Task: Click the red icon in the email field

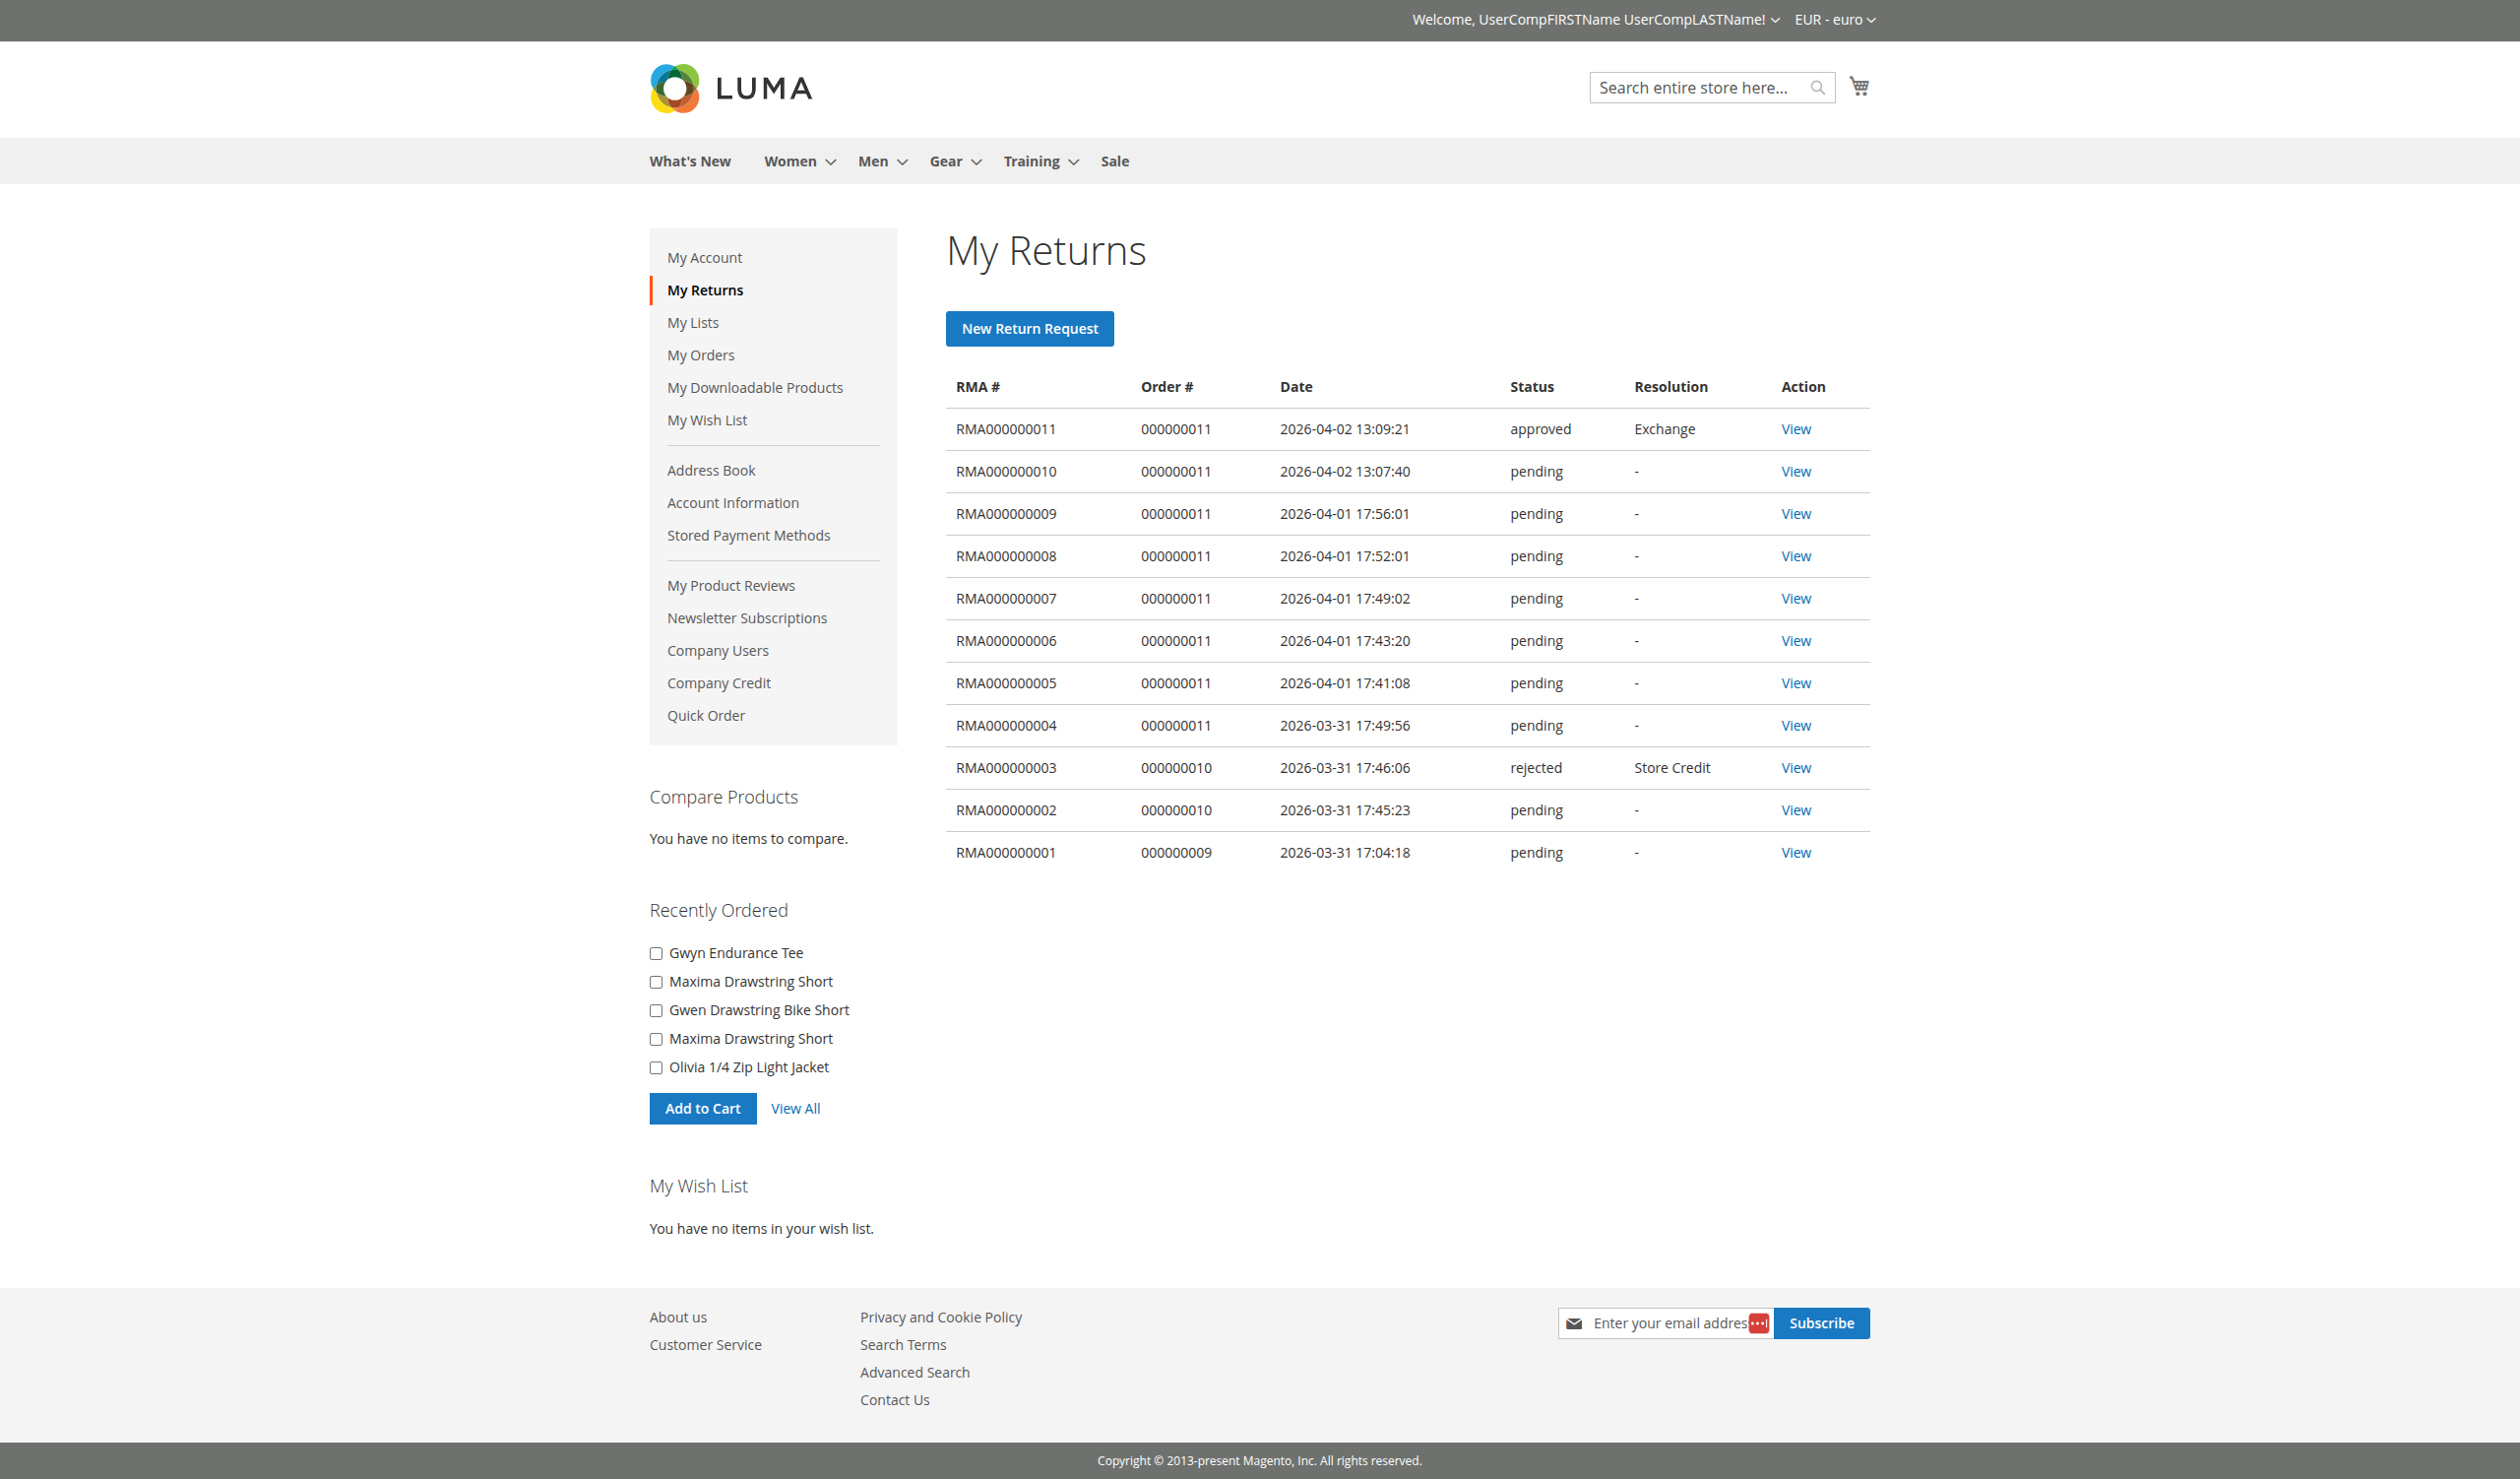Action: (1758, 1323)
